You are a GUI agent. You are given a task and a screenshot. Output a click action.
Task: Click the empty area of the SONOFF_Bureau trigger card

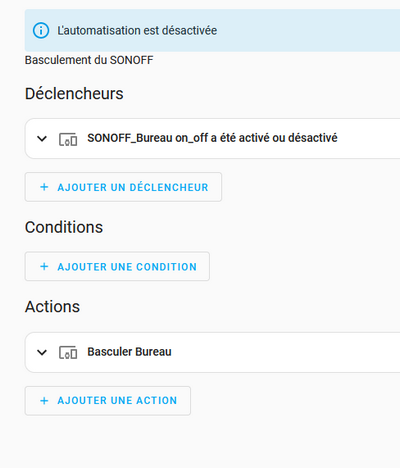point(368,138)
